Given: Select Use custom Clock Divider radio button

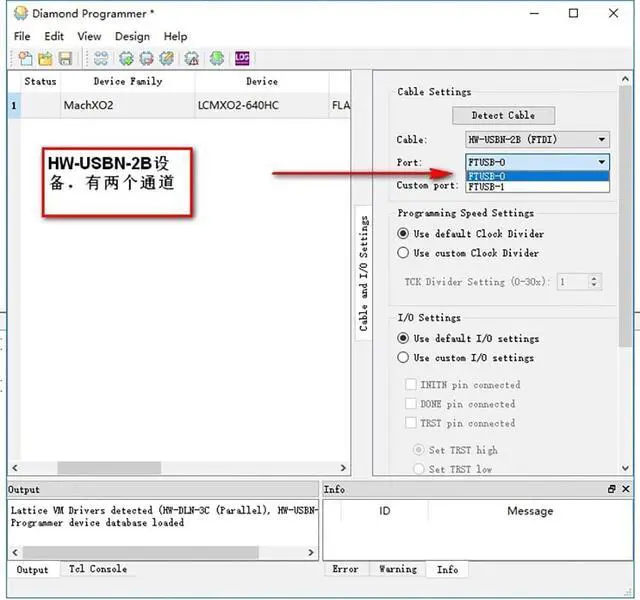Looking at the screenshot, I should [x=404, y=253].
